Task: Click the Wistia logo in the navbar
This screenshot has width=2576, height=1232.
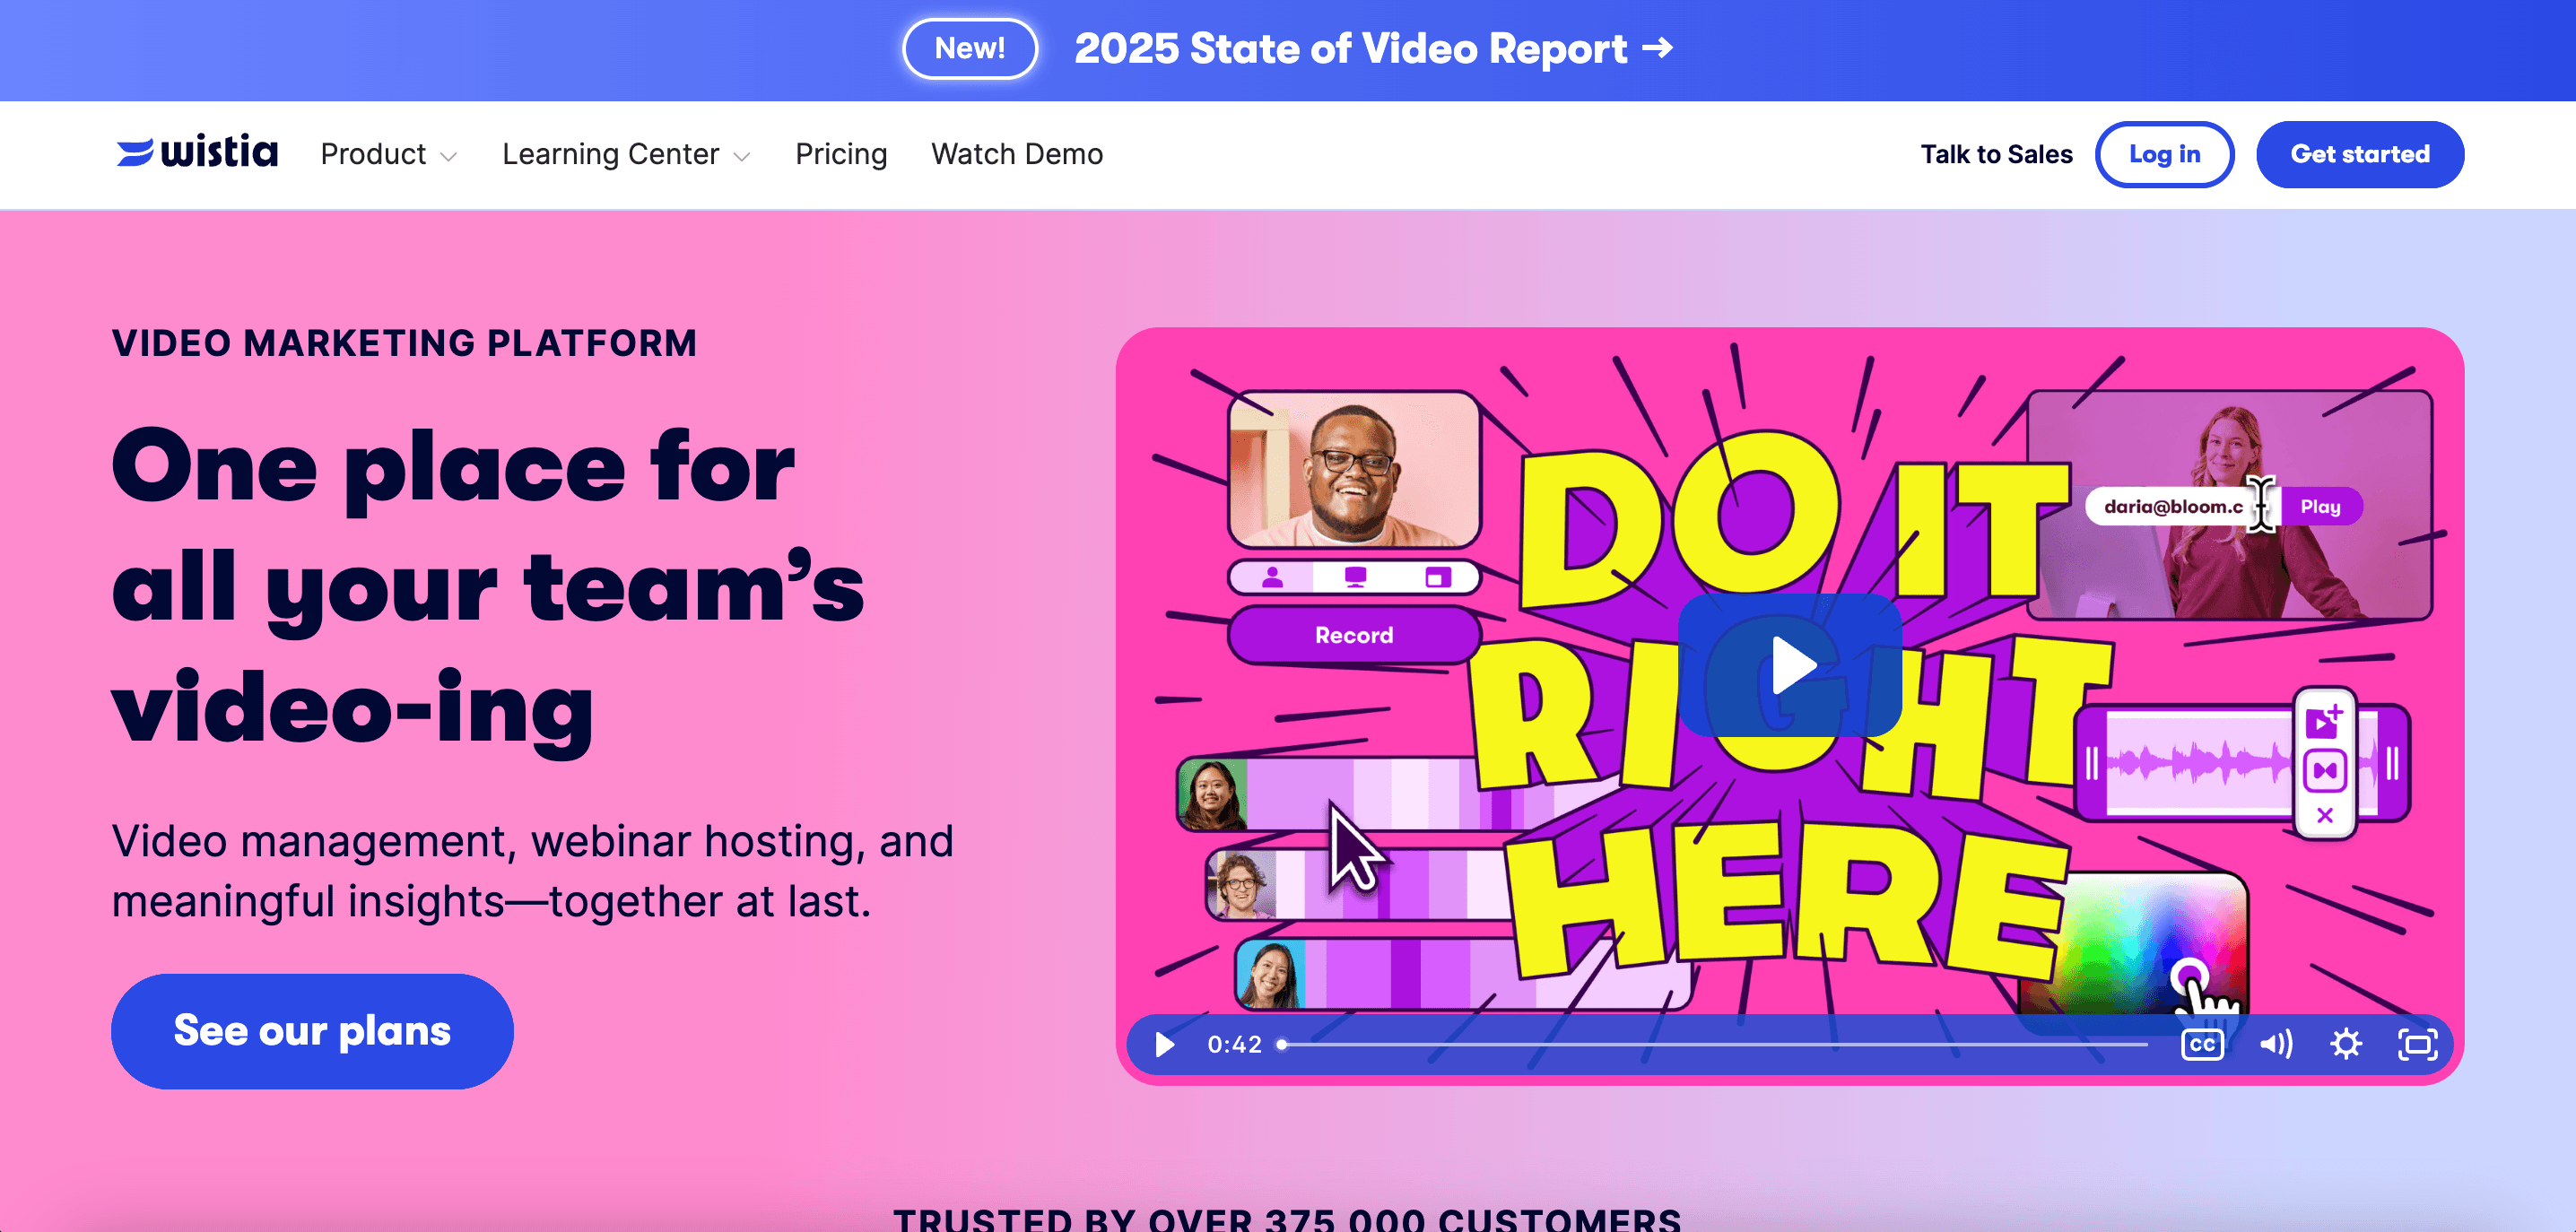Action: click(196, 151)
